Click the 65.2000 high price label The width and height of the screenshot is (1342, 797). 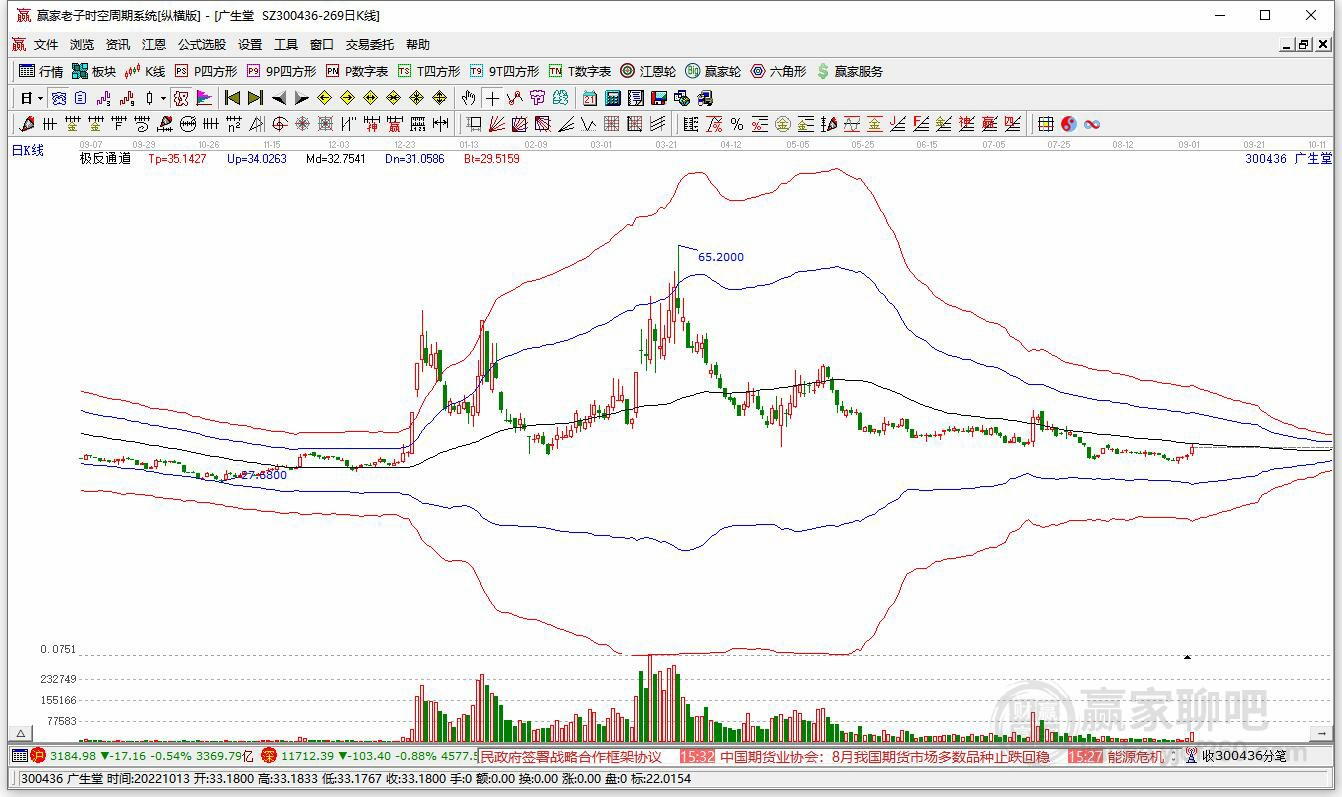click(721, 257)
